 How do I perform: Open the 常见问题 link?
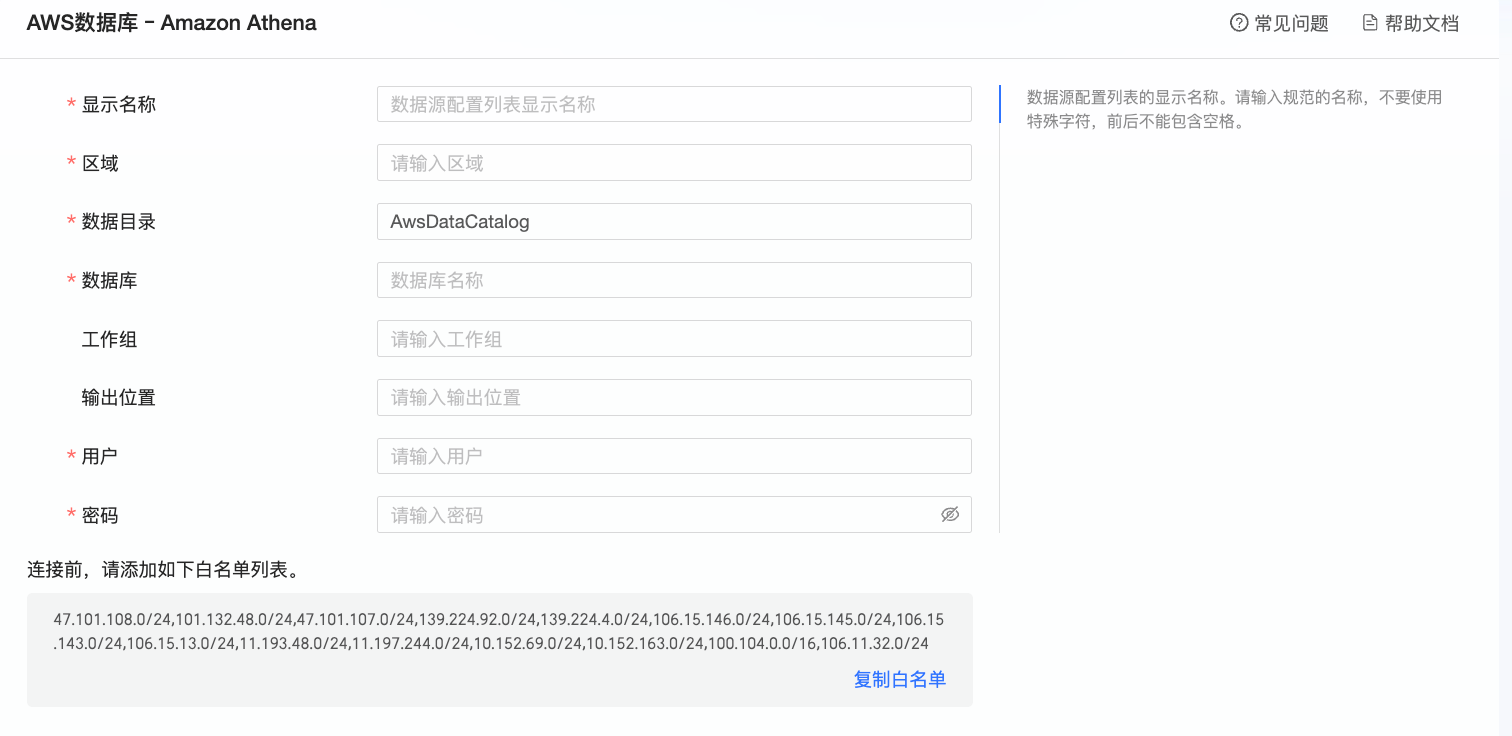[1279, 23]
